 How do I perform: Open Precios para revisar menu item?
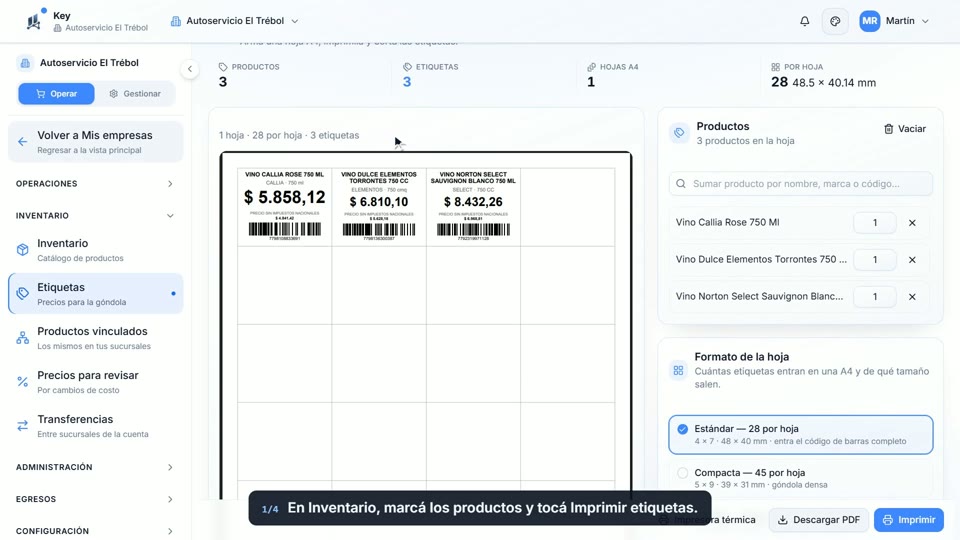(96, 382)
